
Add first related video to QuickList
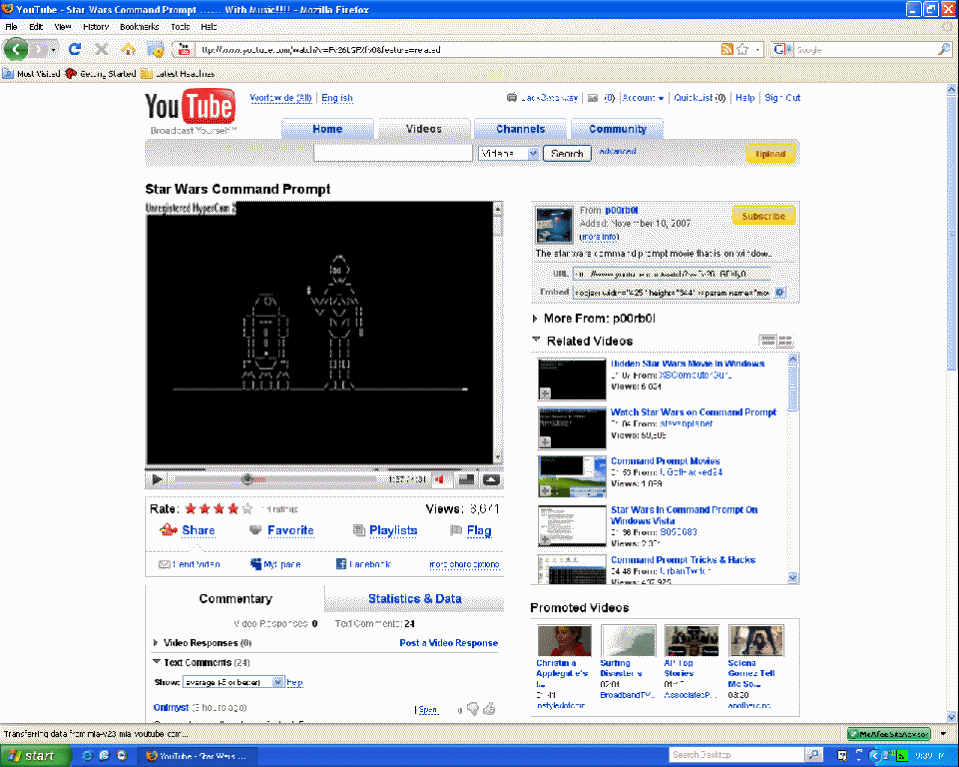click(545, 393)
